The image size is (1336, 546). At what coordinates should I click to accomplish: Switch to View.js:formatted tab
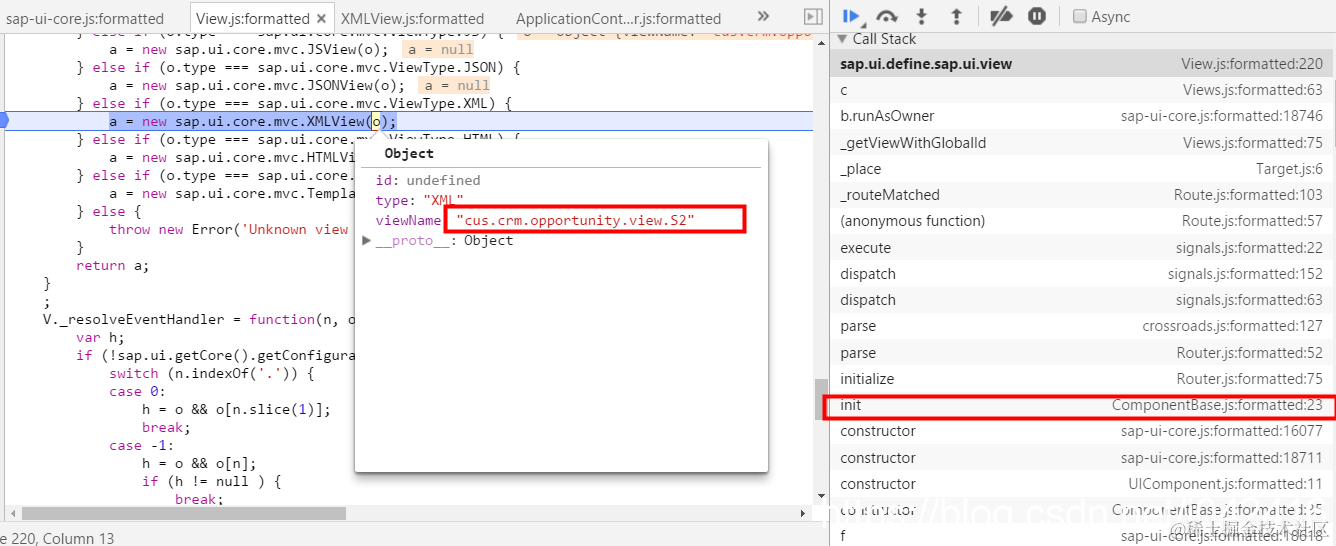tap(253, 18)
